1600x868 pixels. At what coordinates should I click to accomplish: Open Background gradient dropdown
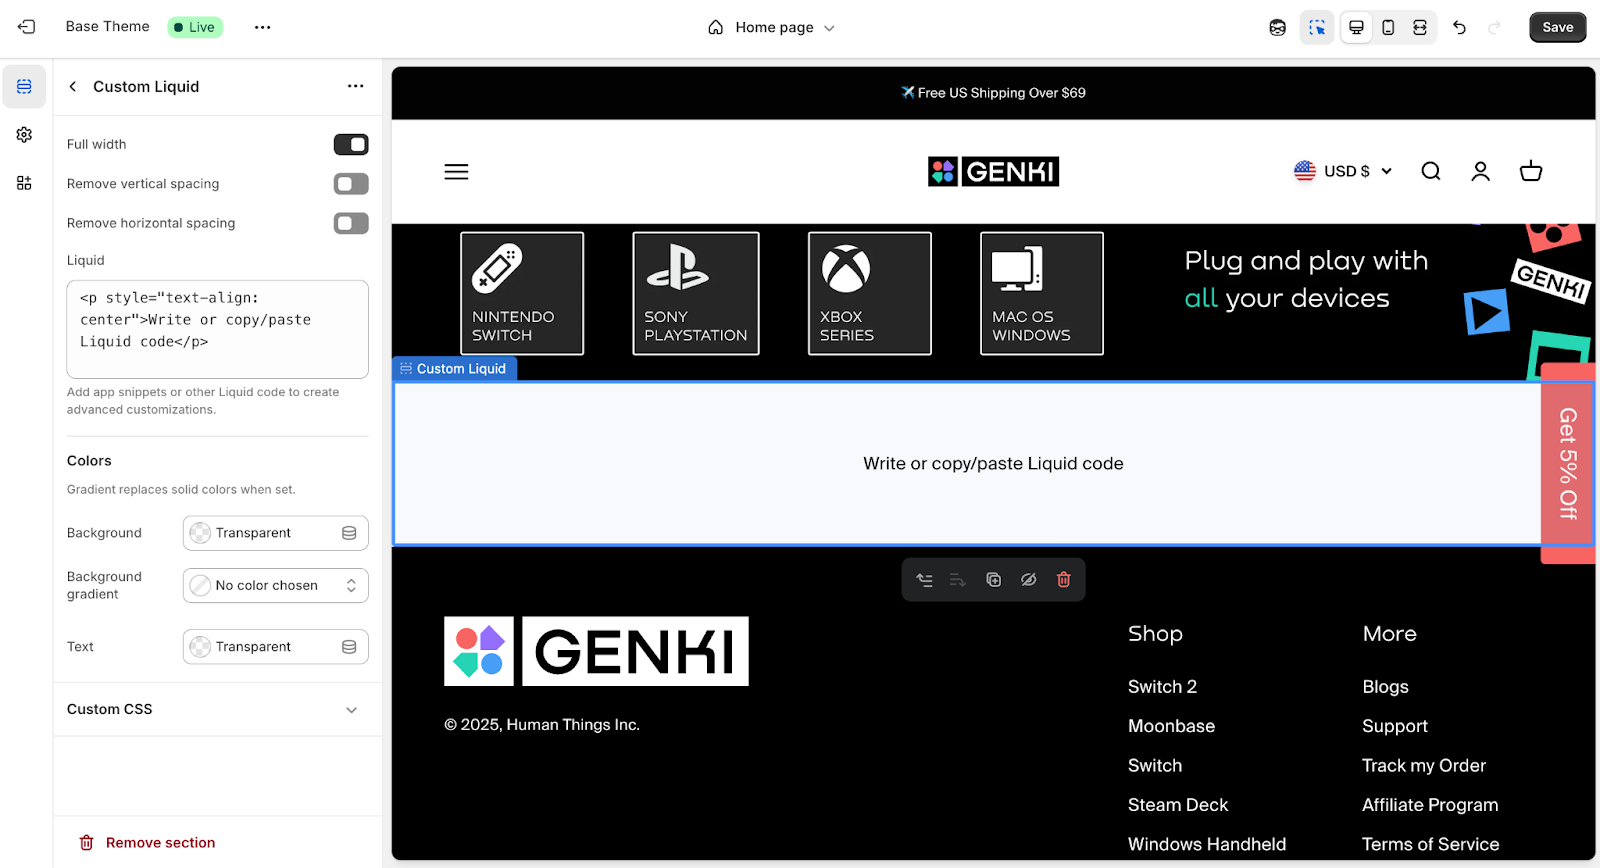[276, 586]
